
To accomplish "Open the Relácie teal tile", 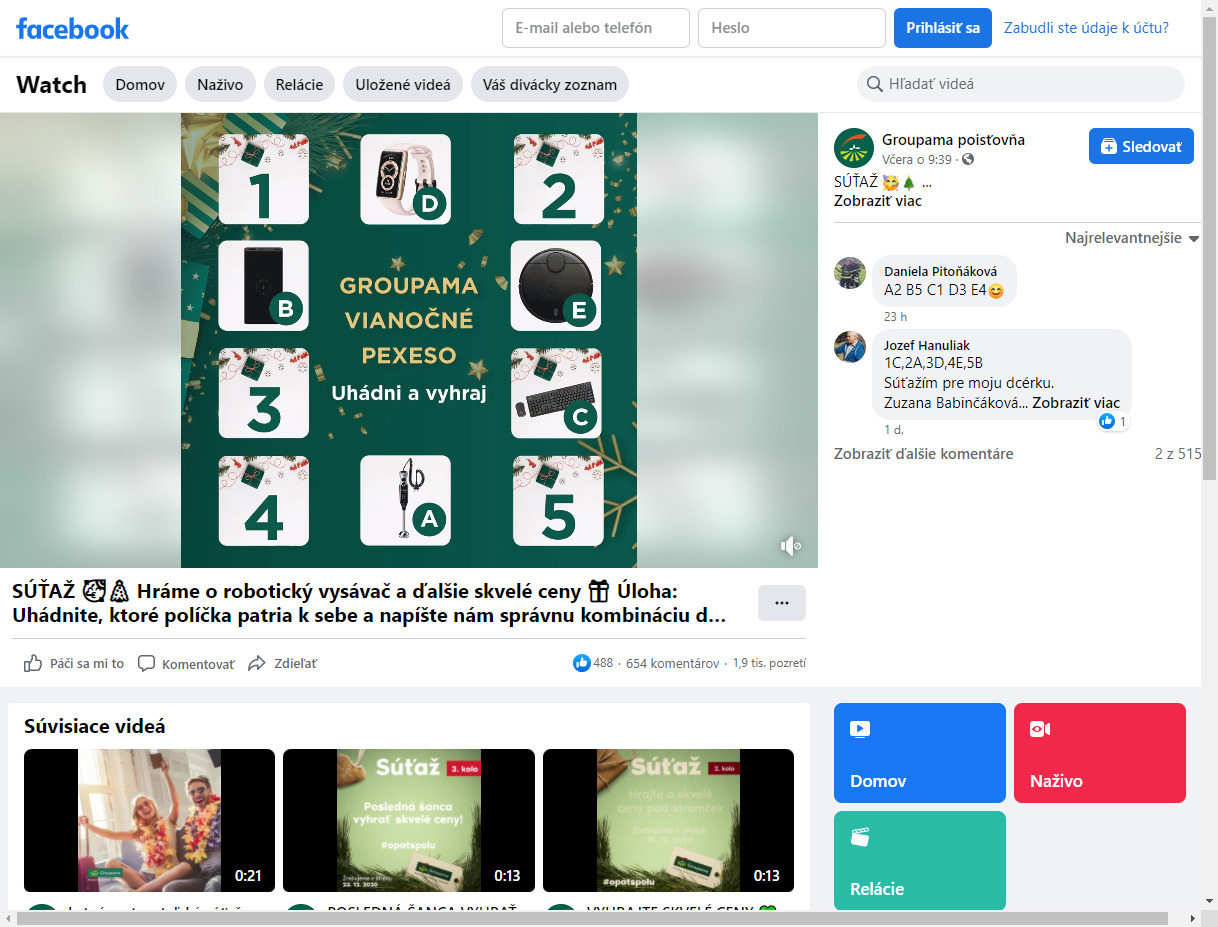I will coord(920,861).
